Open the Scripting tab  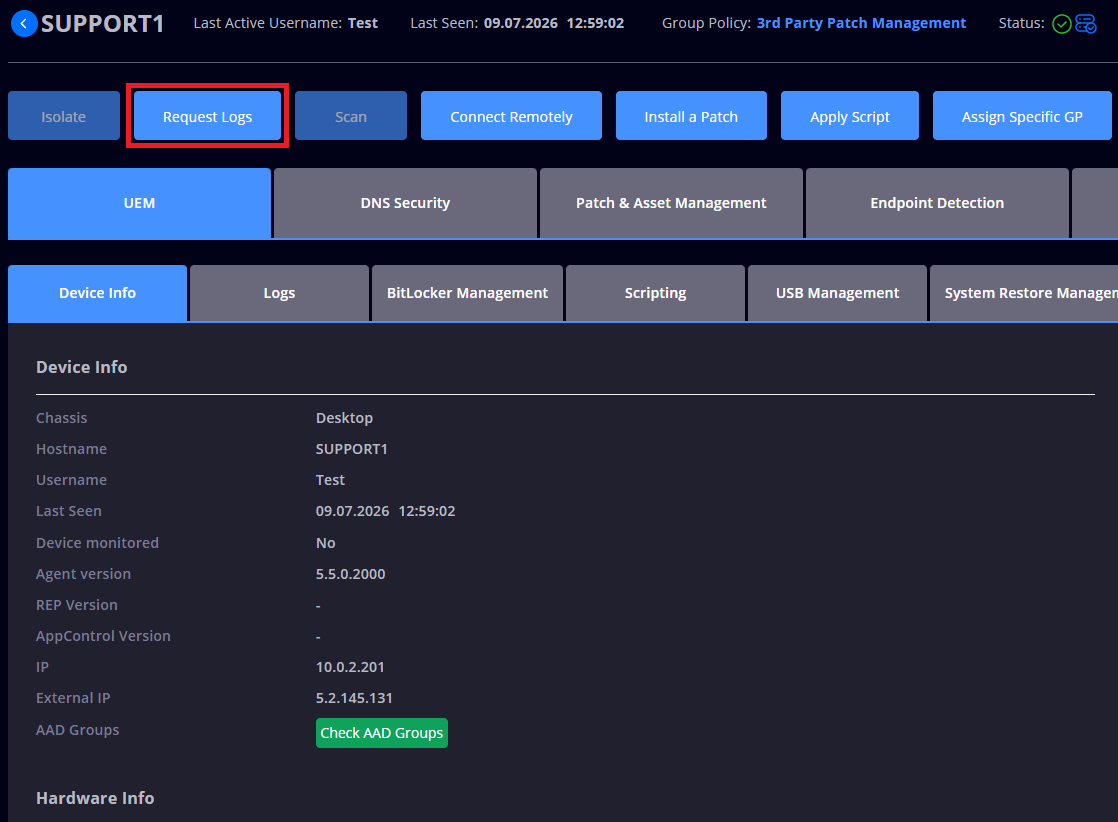655,293
